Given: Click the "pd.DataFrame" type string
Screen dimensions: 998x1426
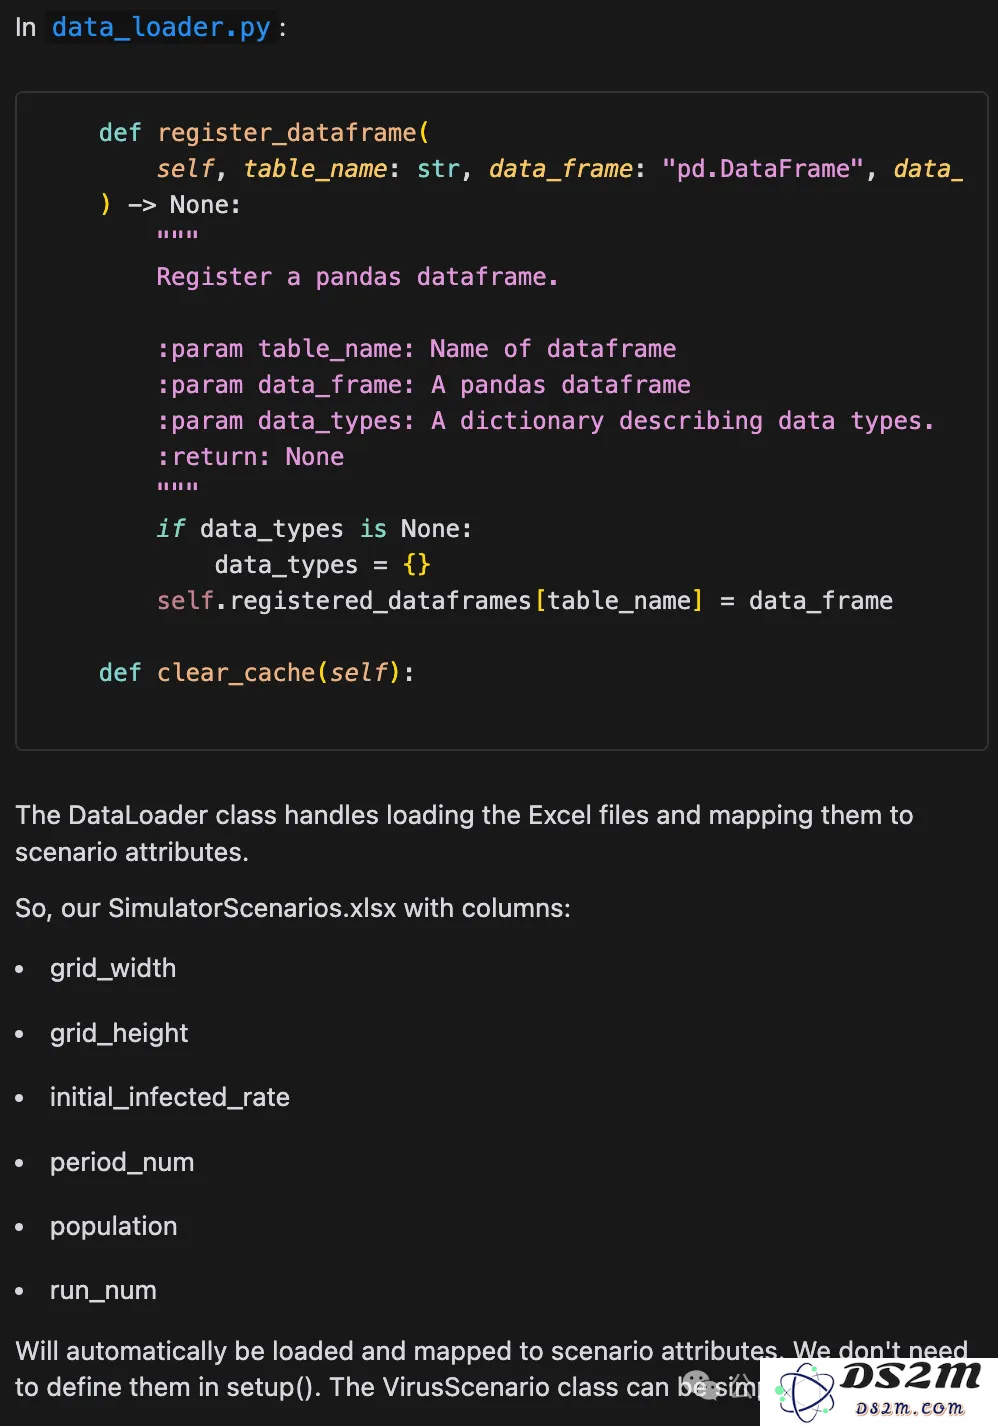Looking at the screenshot, I should click(762, 169).
